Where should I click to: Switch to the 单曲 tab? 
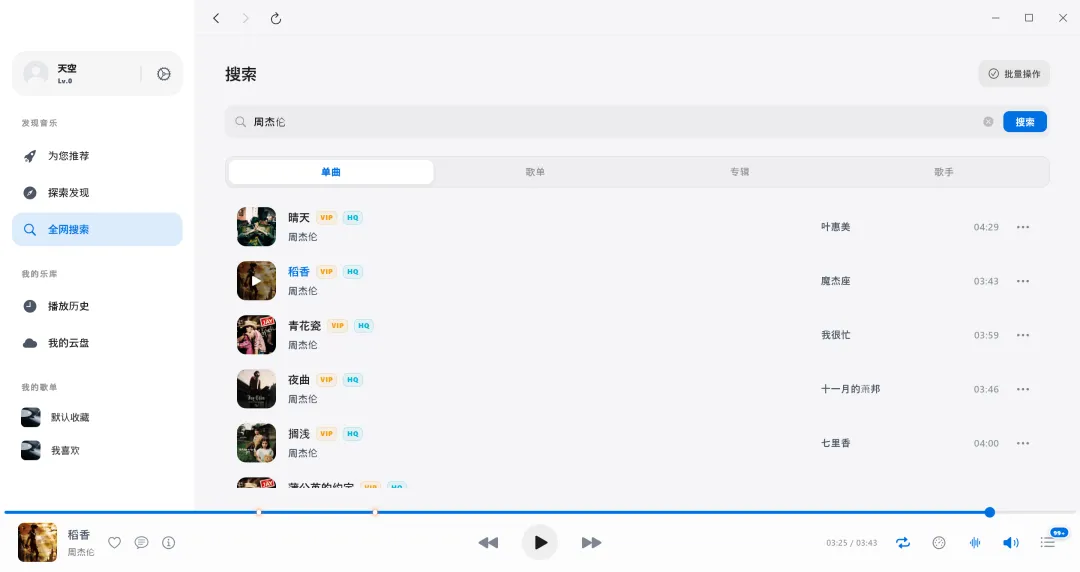[x=331, y=172]
